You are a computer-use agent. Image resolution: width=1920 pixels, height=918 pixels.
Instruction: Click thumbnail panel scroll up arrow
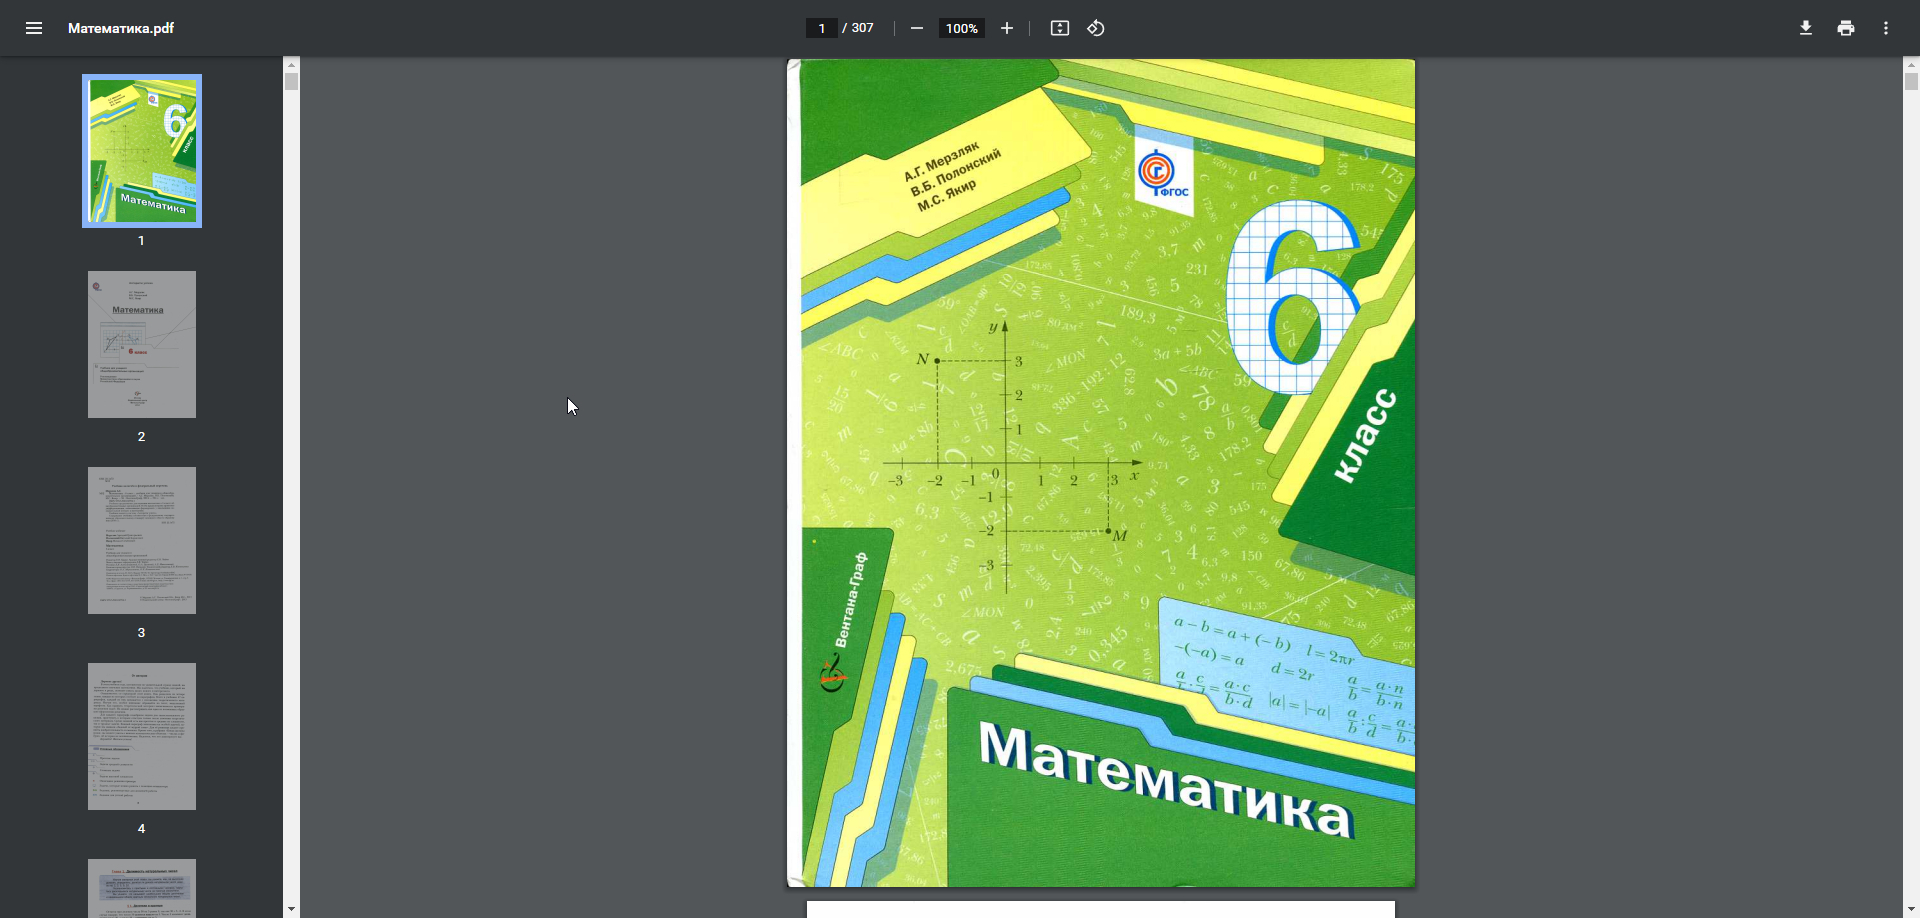click(291, 64)
